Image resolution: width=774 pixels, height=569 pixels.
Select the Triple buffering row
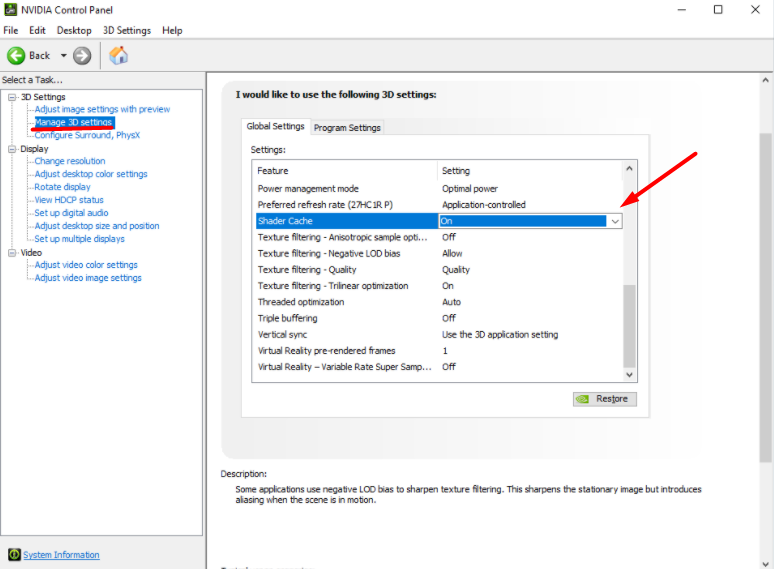click(x=439, y=318)
